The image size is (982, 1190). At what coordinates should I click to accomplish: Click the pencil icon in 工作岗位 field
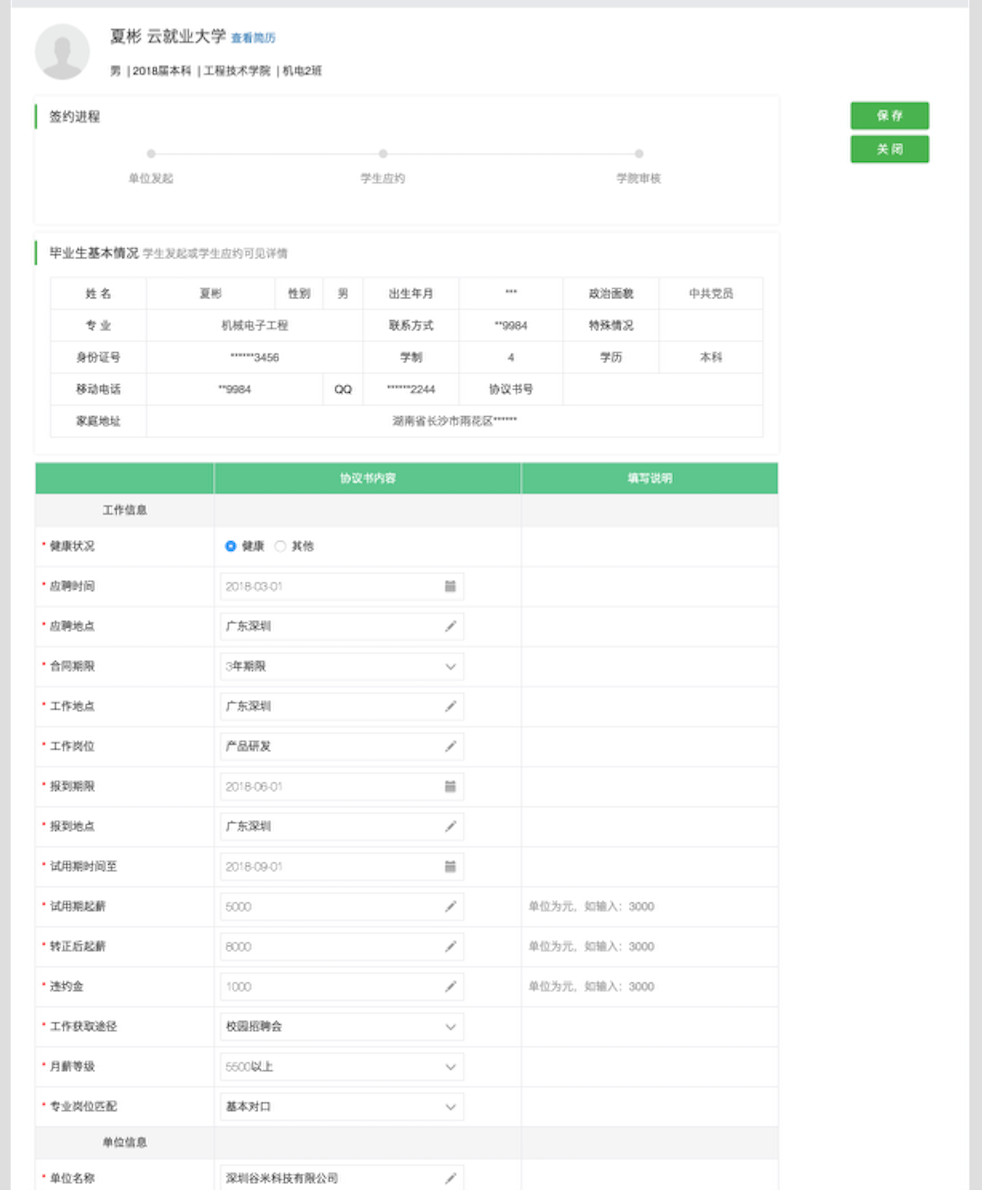[450, 746]
